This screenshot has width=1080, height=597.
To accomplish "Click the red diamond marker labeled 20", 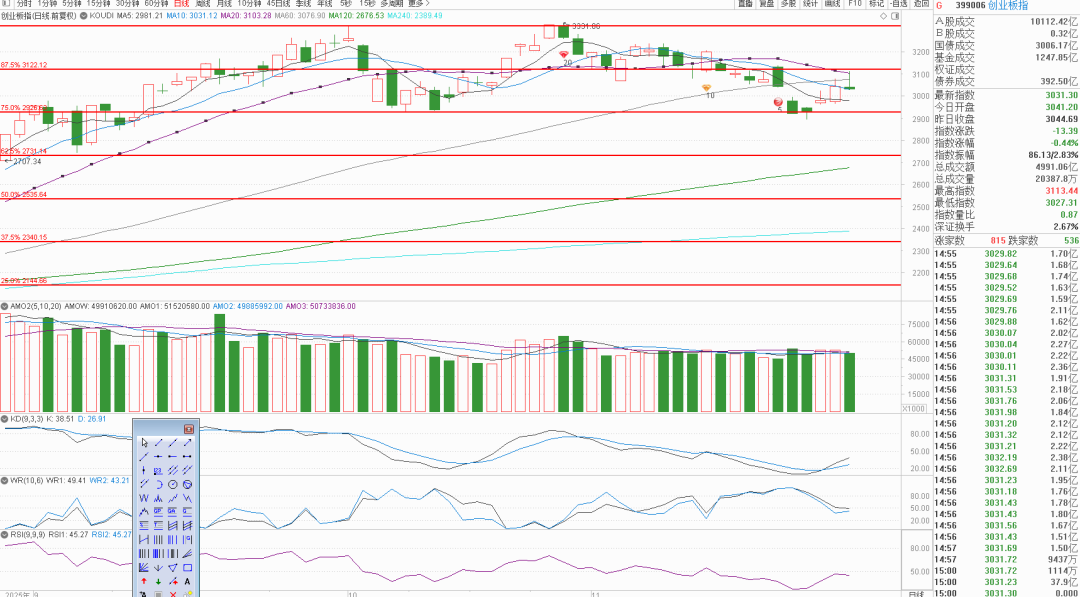I will click(564, 54).
